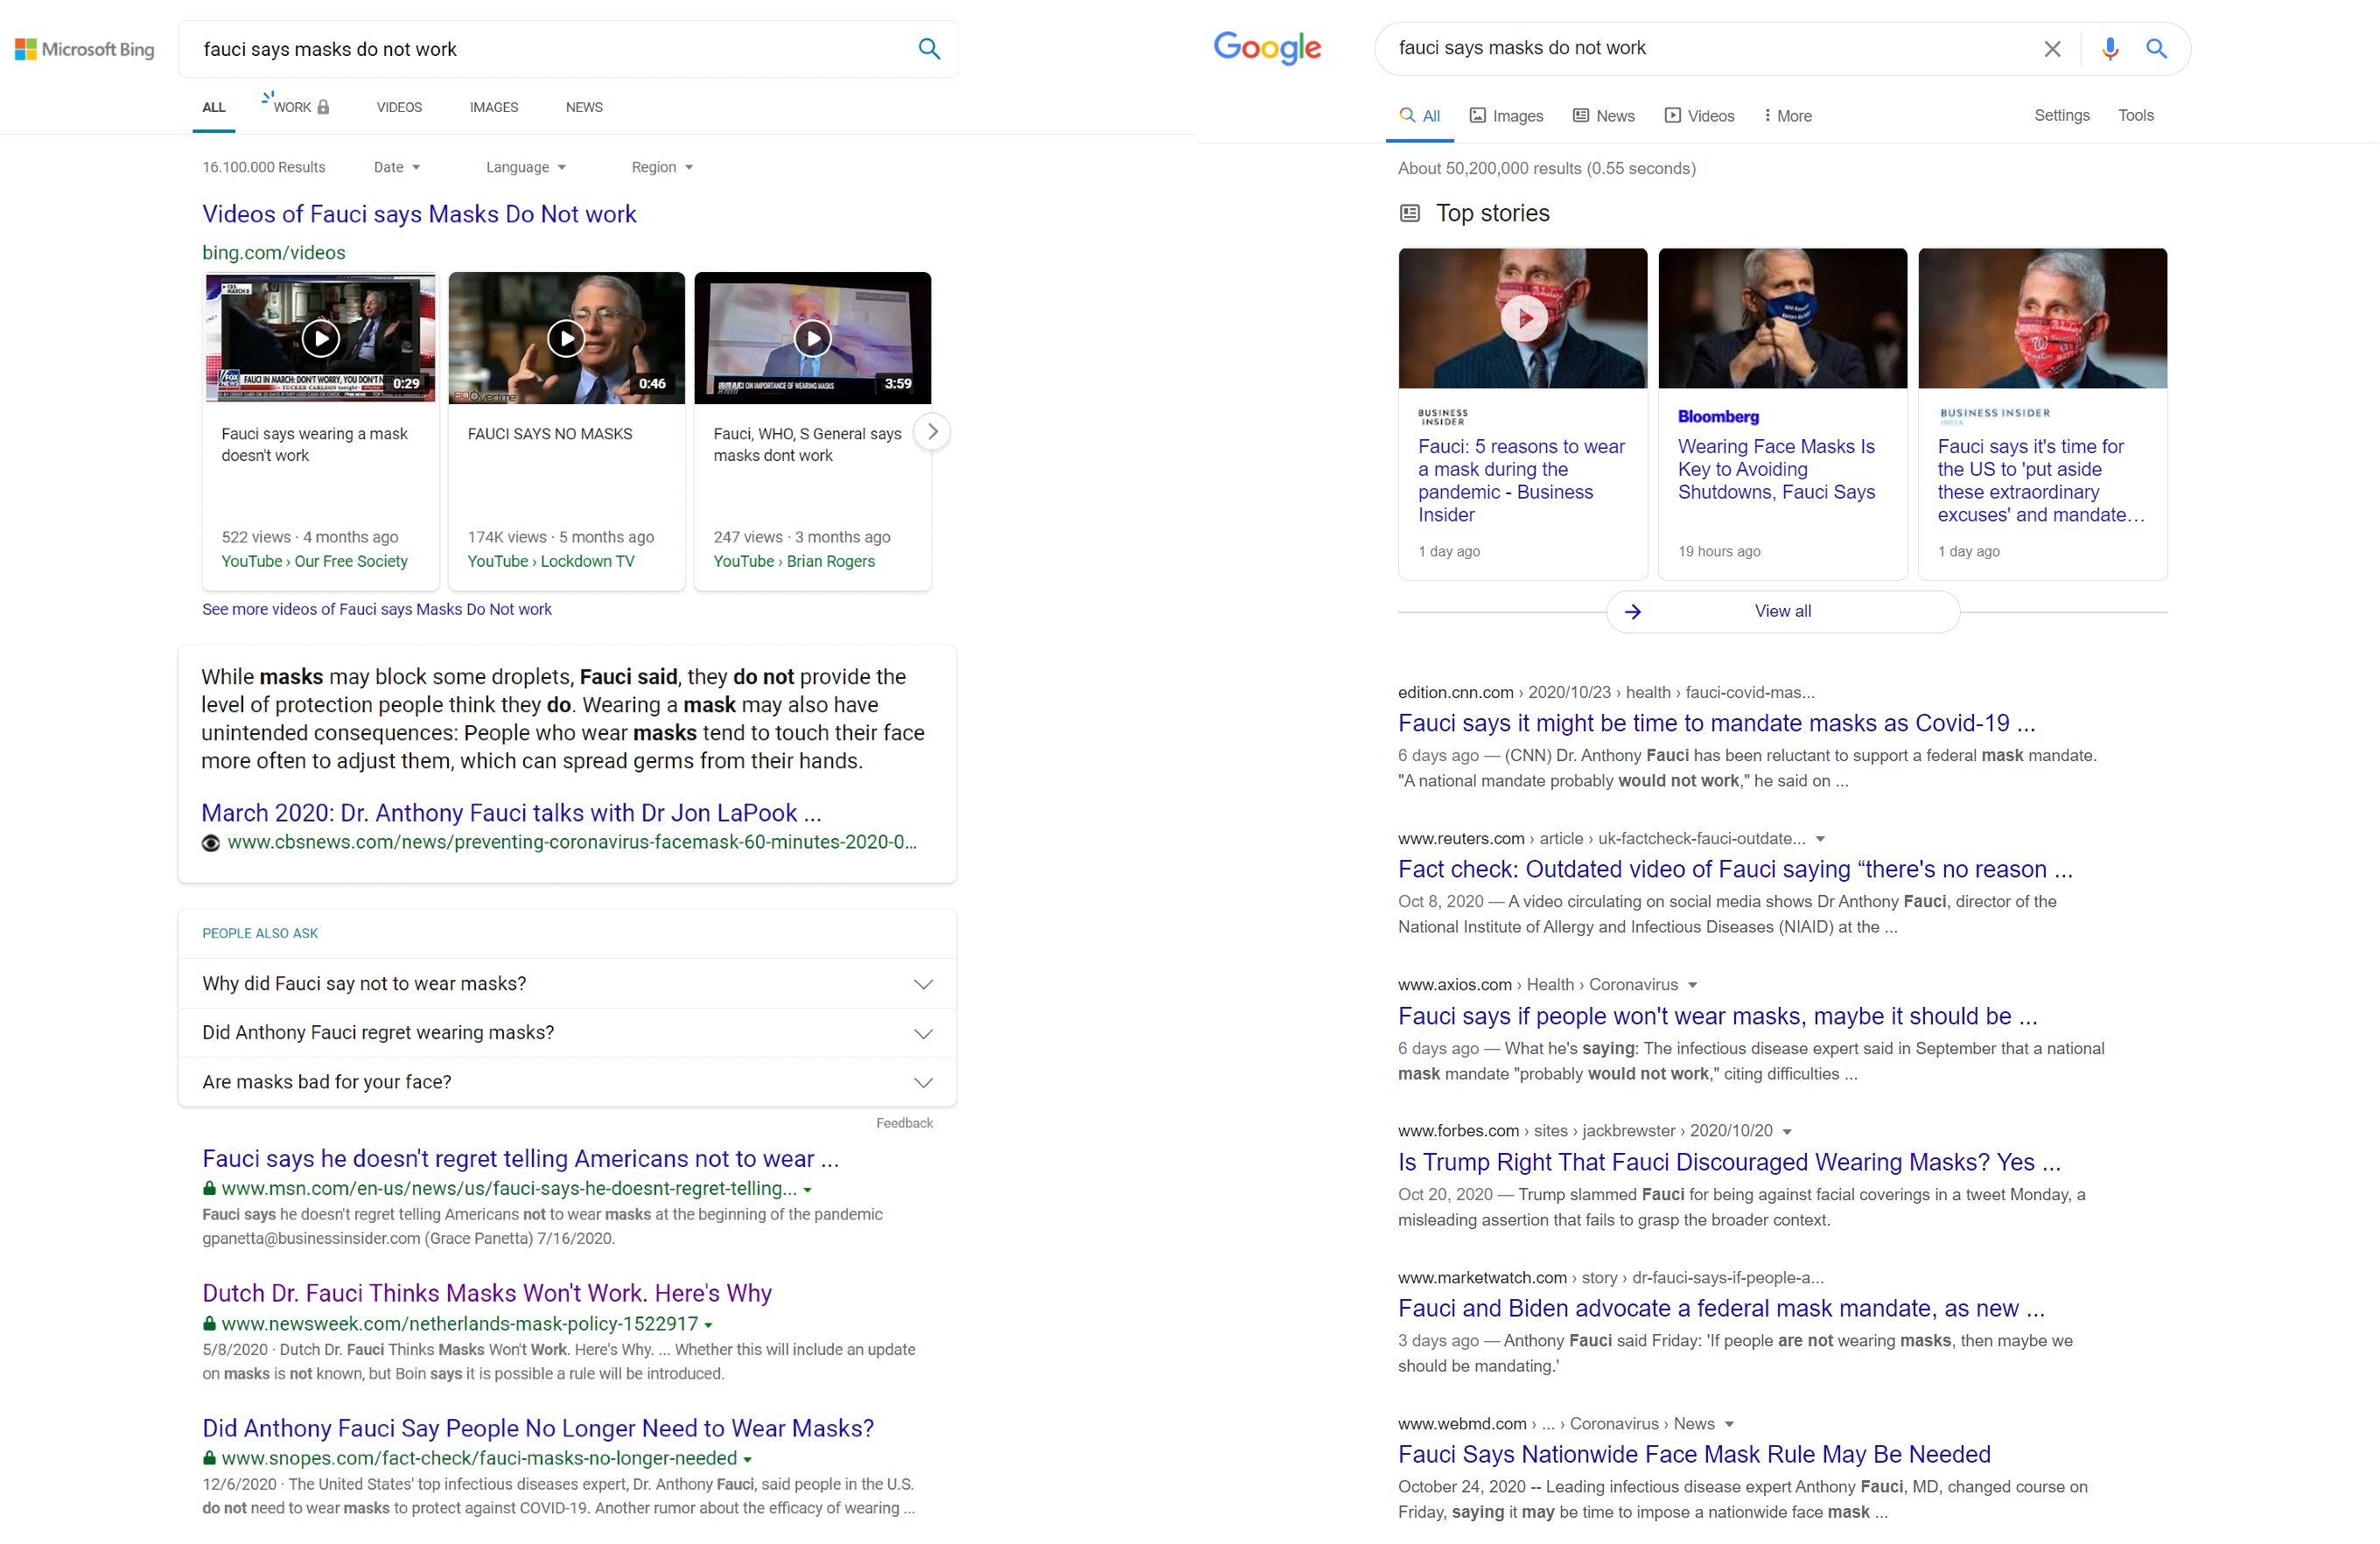Click the Google logo
Screen dimensions: 2380x1544
[x=1267, y=47]
